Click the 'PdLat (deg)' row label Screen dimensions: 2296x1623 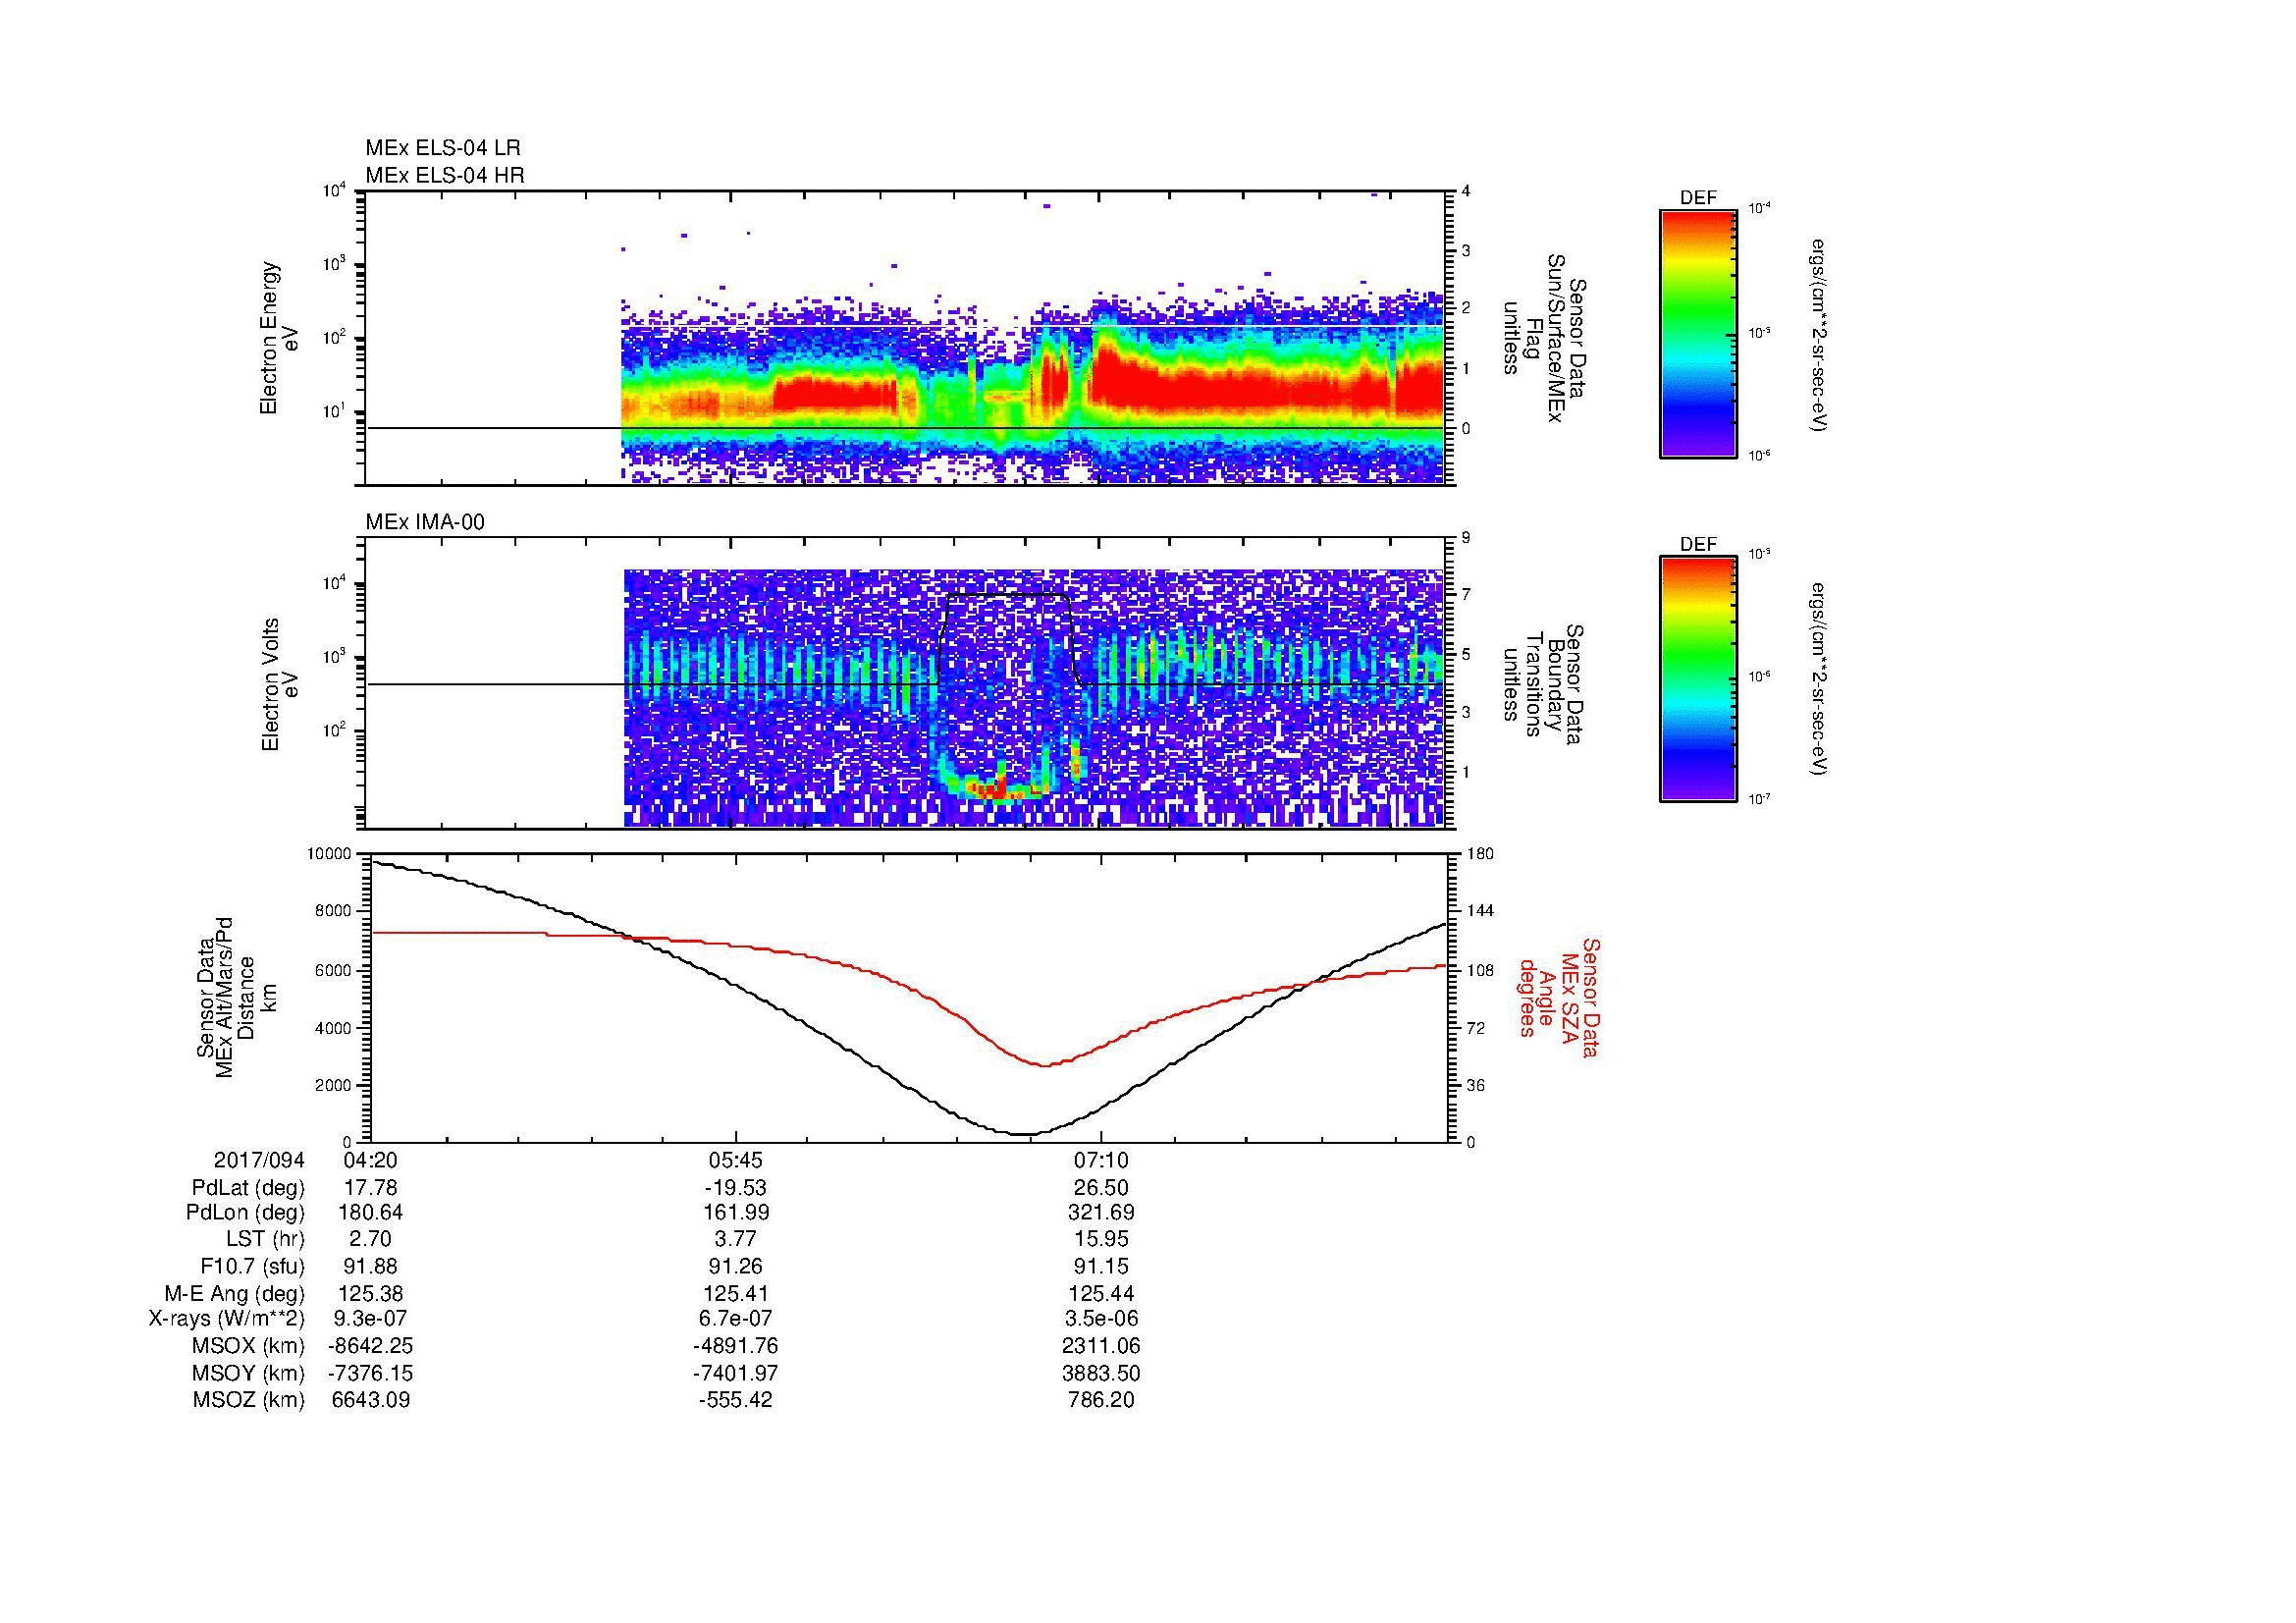pyautogui.click(x=248, y=1188)
